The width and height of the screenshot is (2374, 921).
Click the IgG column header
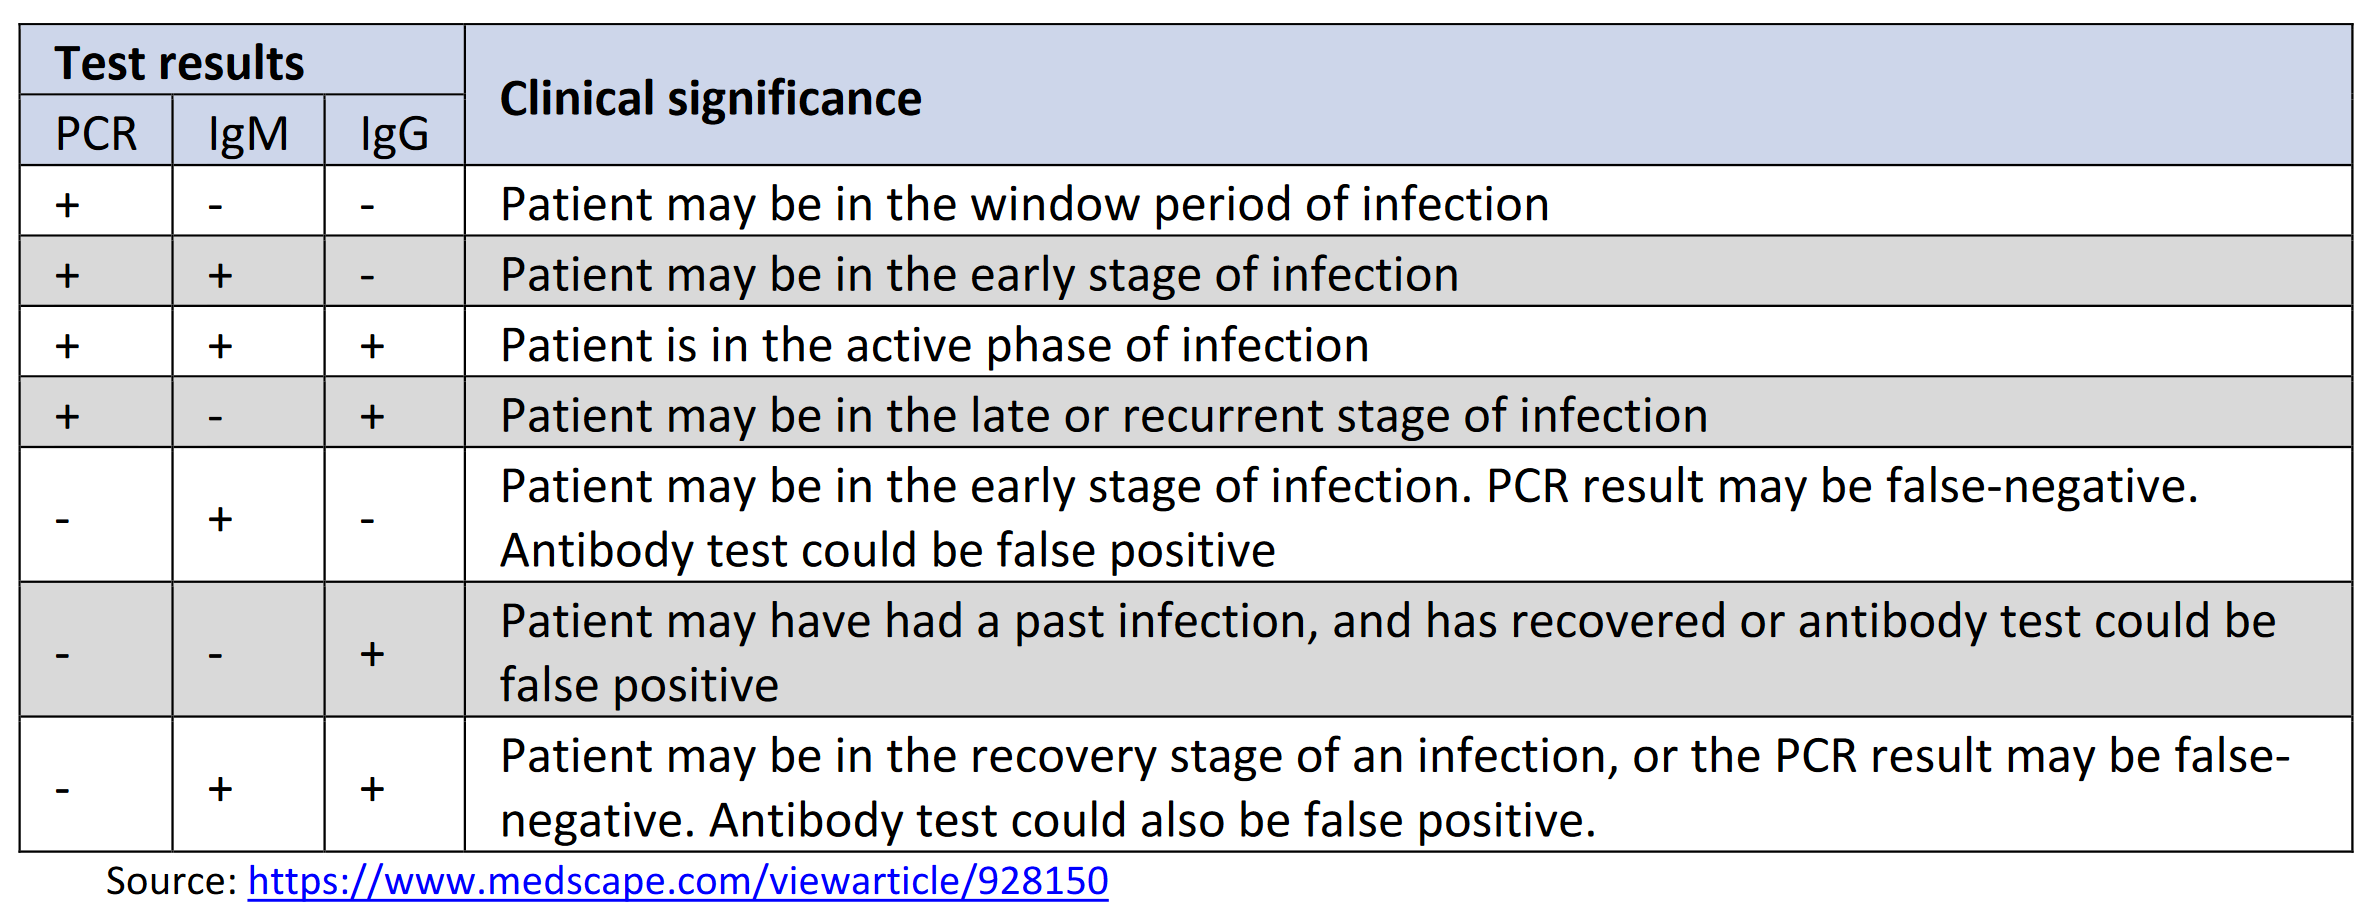[x=394, y=131]
